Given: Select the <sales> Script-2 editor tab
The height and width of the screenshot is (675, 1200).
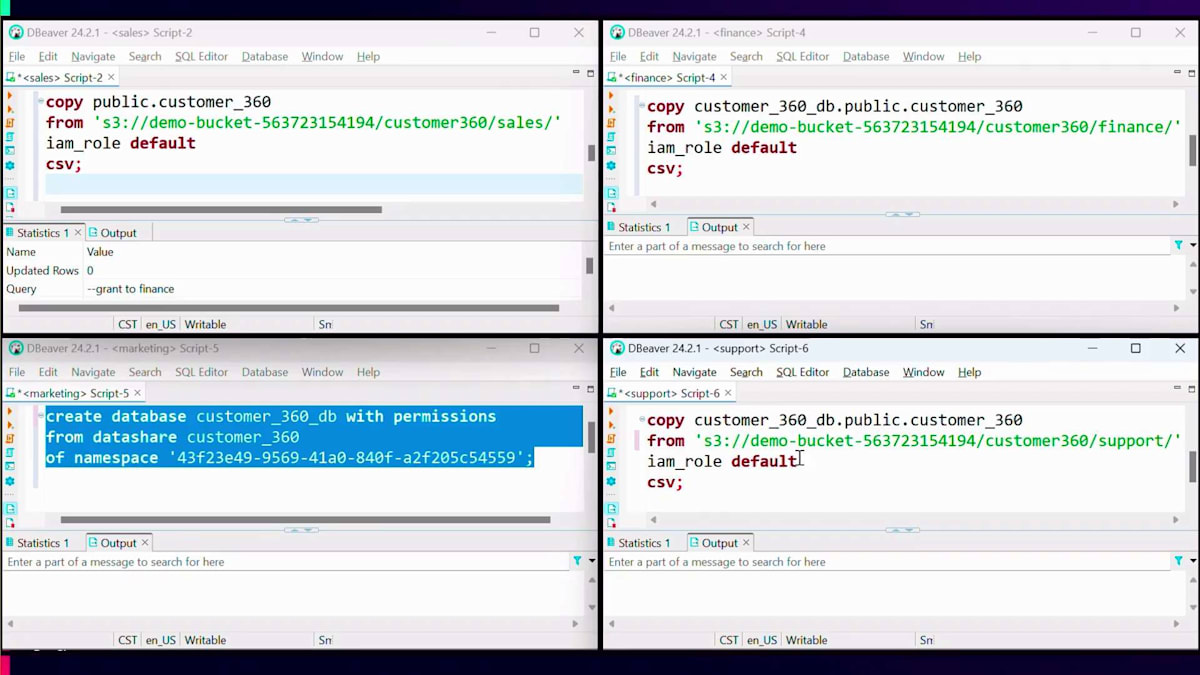Looking at the screenshot, I should point(59,77).
